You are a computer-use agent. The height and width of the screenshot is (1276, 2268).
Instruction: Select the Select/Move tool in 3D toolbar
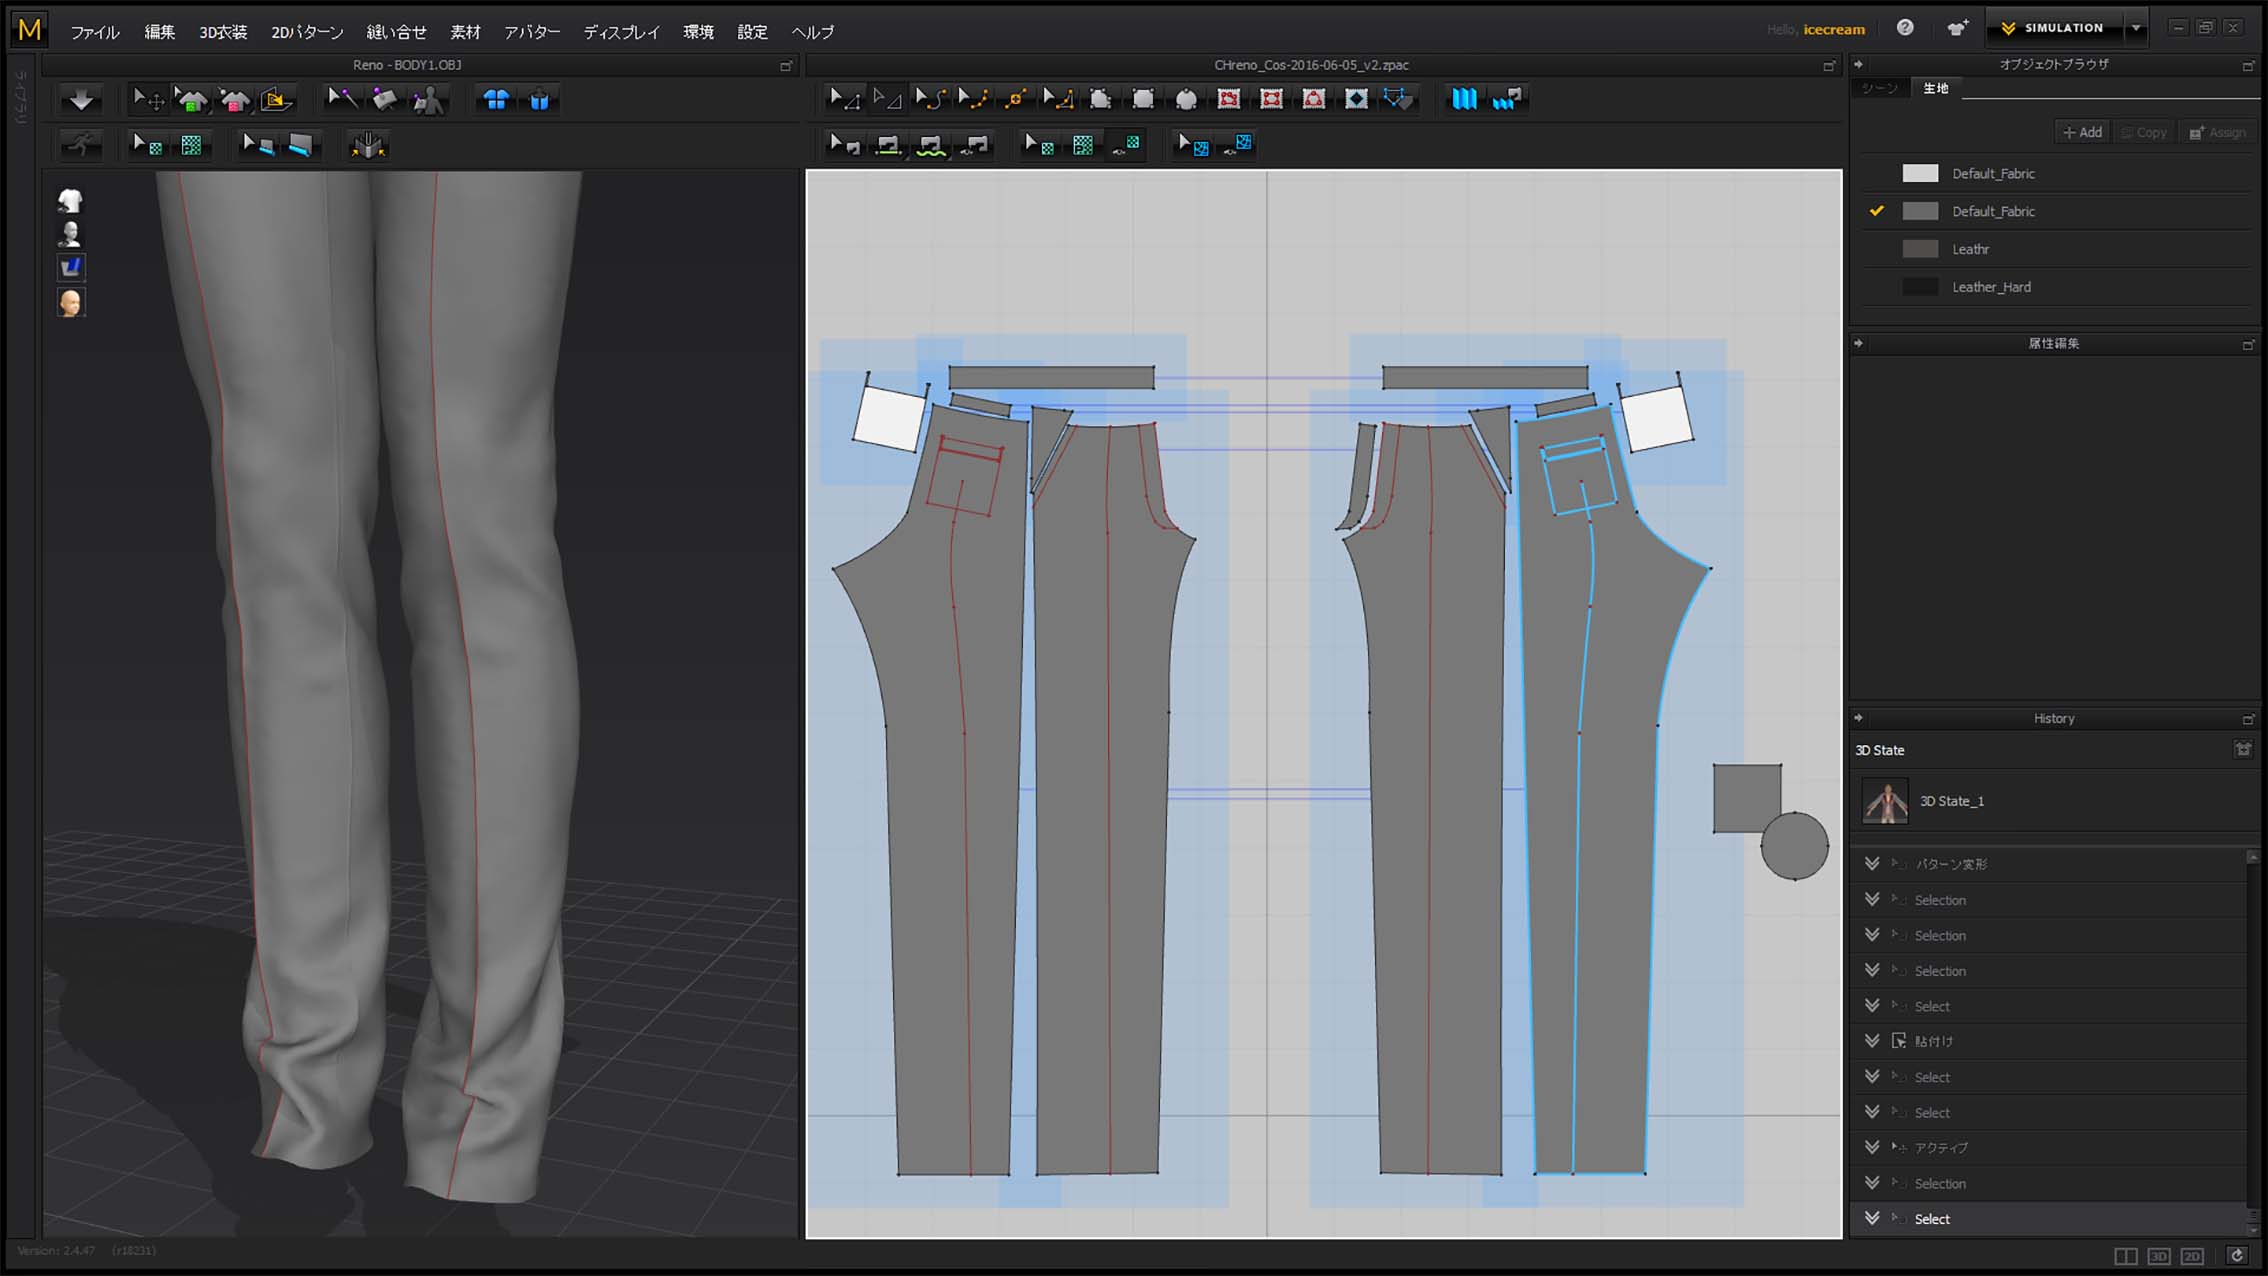(x=149, y=99)
